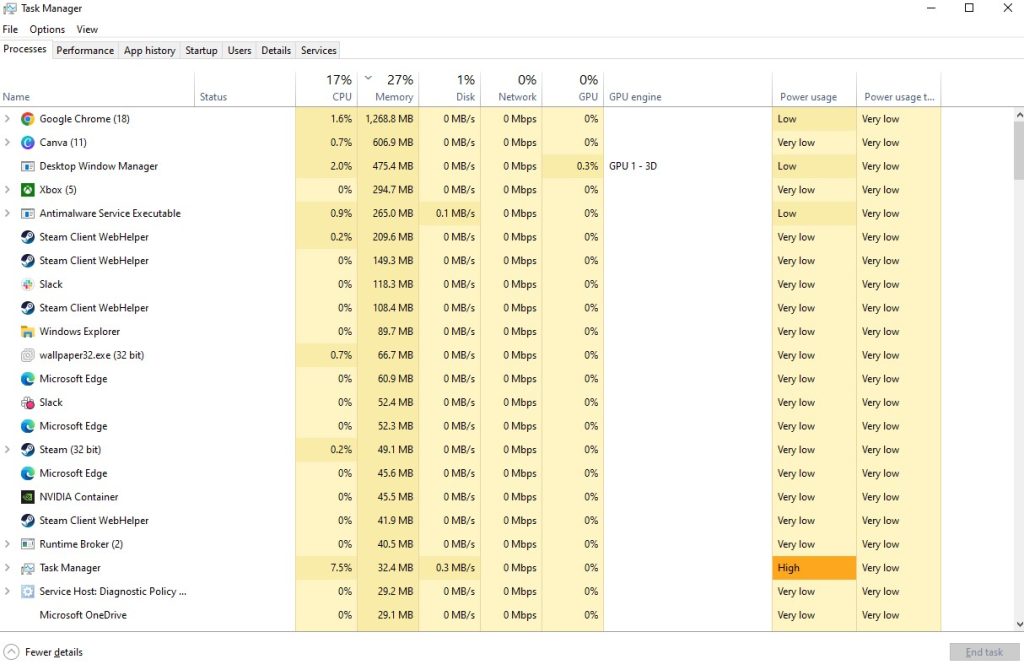Collapse view using the Fewer details arrow icon
This screenshot has width=1024, height=670.
(11, 652)
